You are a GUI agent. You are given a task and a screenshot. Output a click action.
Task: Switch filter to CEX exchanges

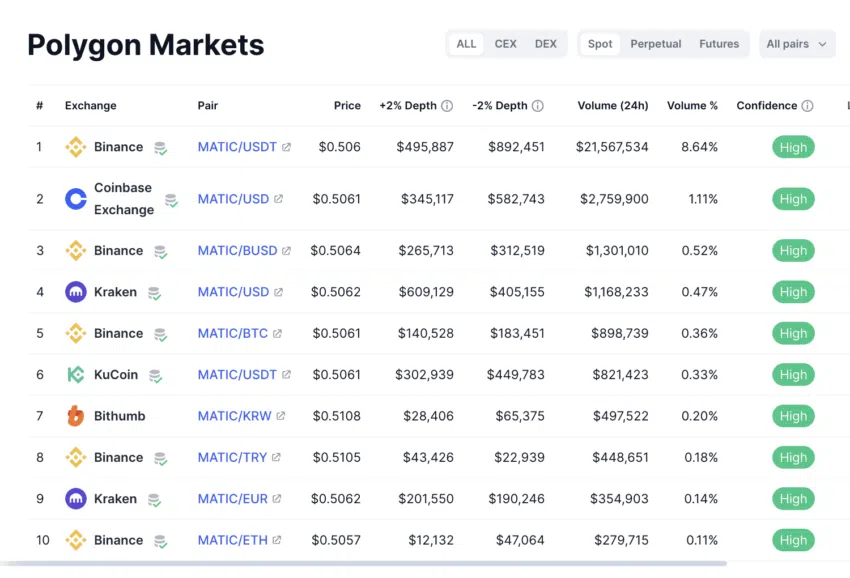(506, 44)
